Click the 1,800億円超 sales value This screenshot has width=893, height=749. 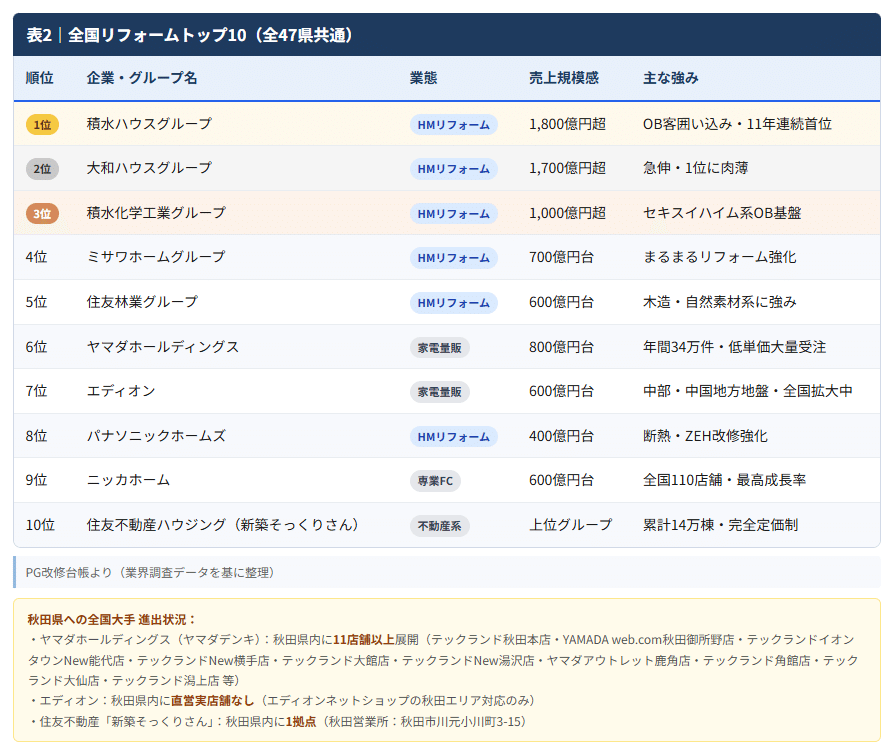pyautogui.click(x=567, y=124)
